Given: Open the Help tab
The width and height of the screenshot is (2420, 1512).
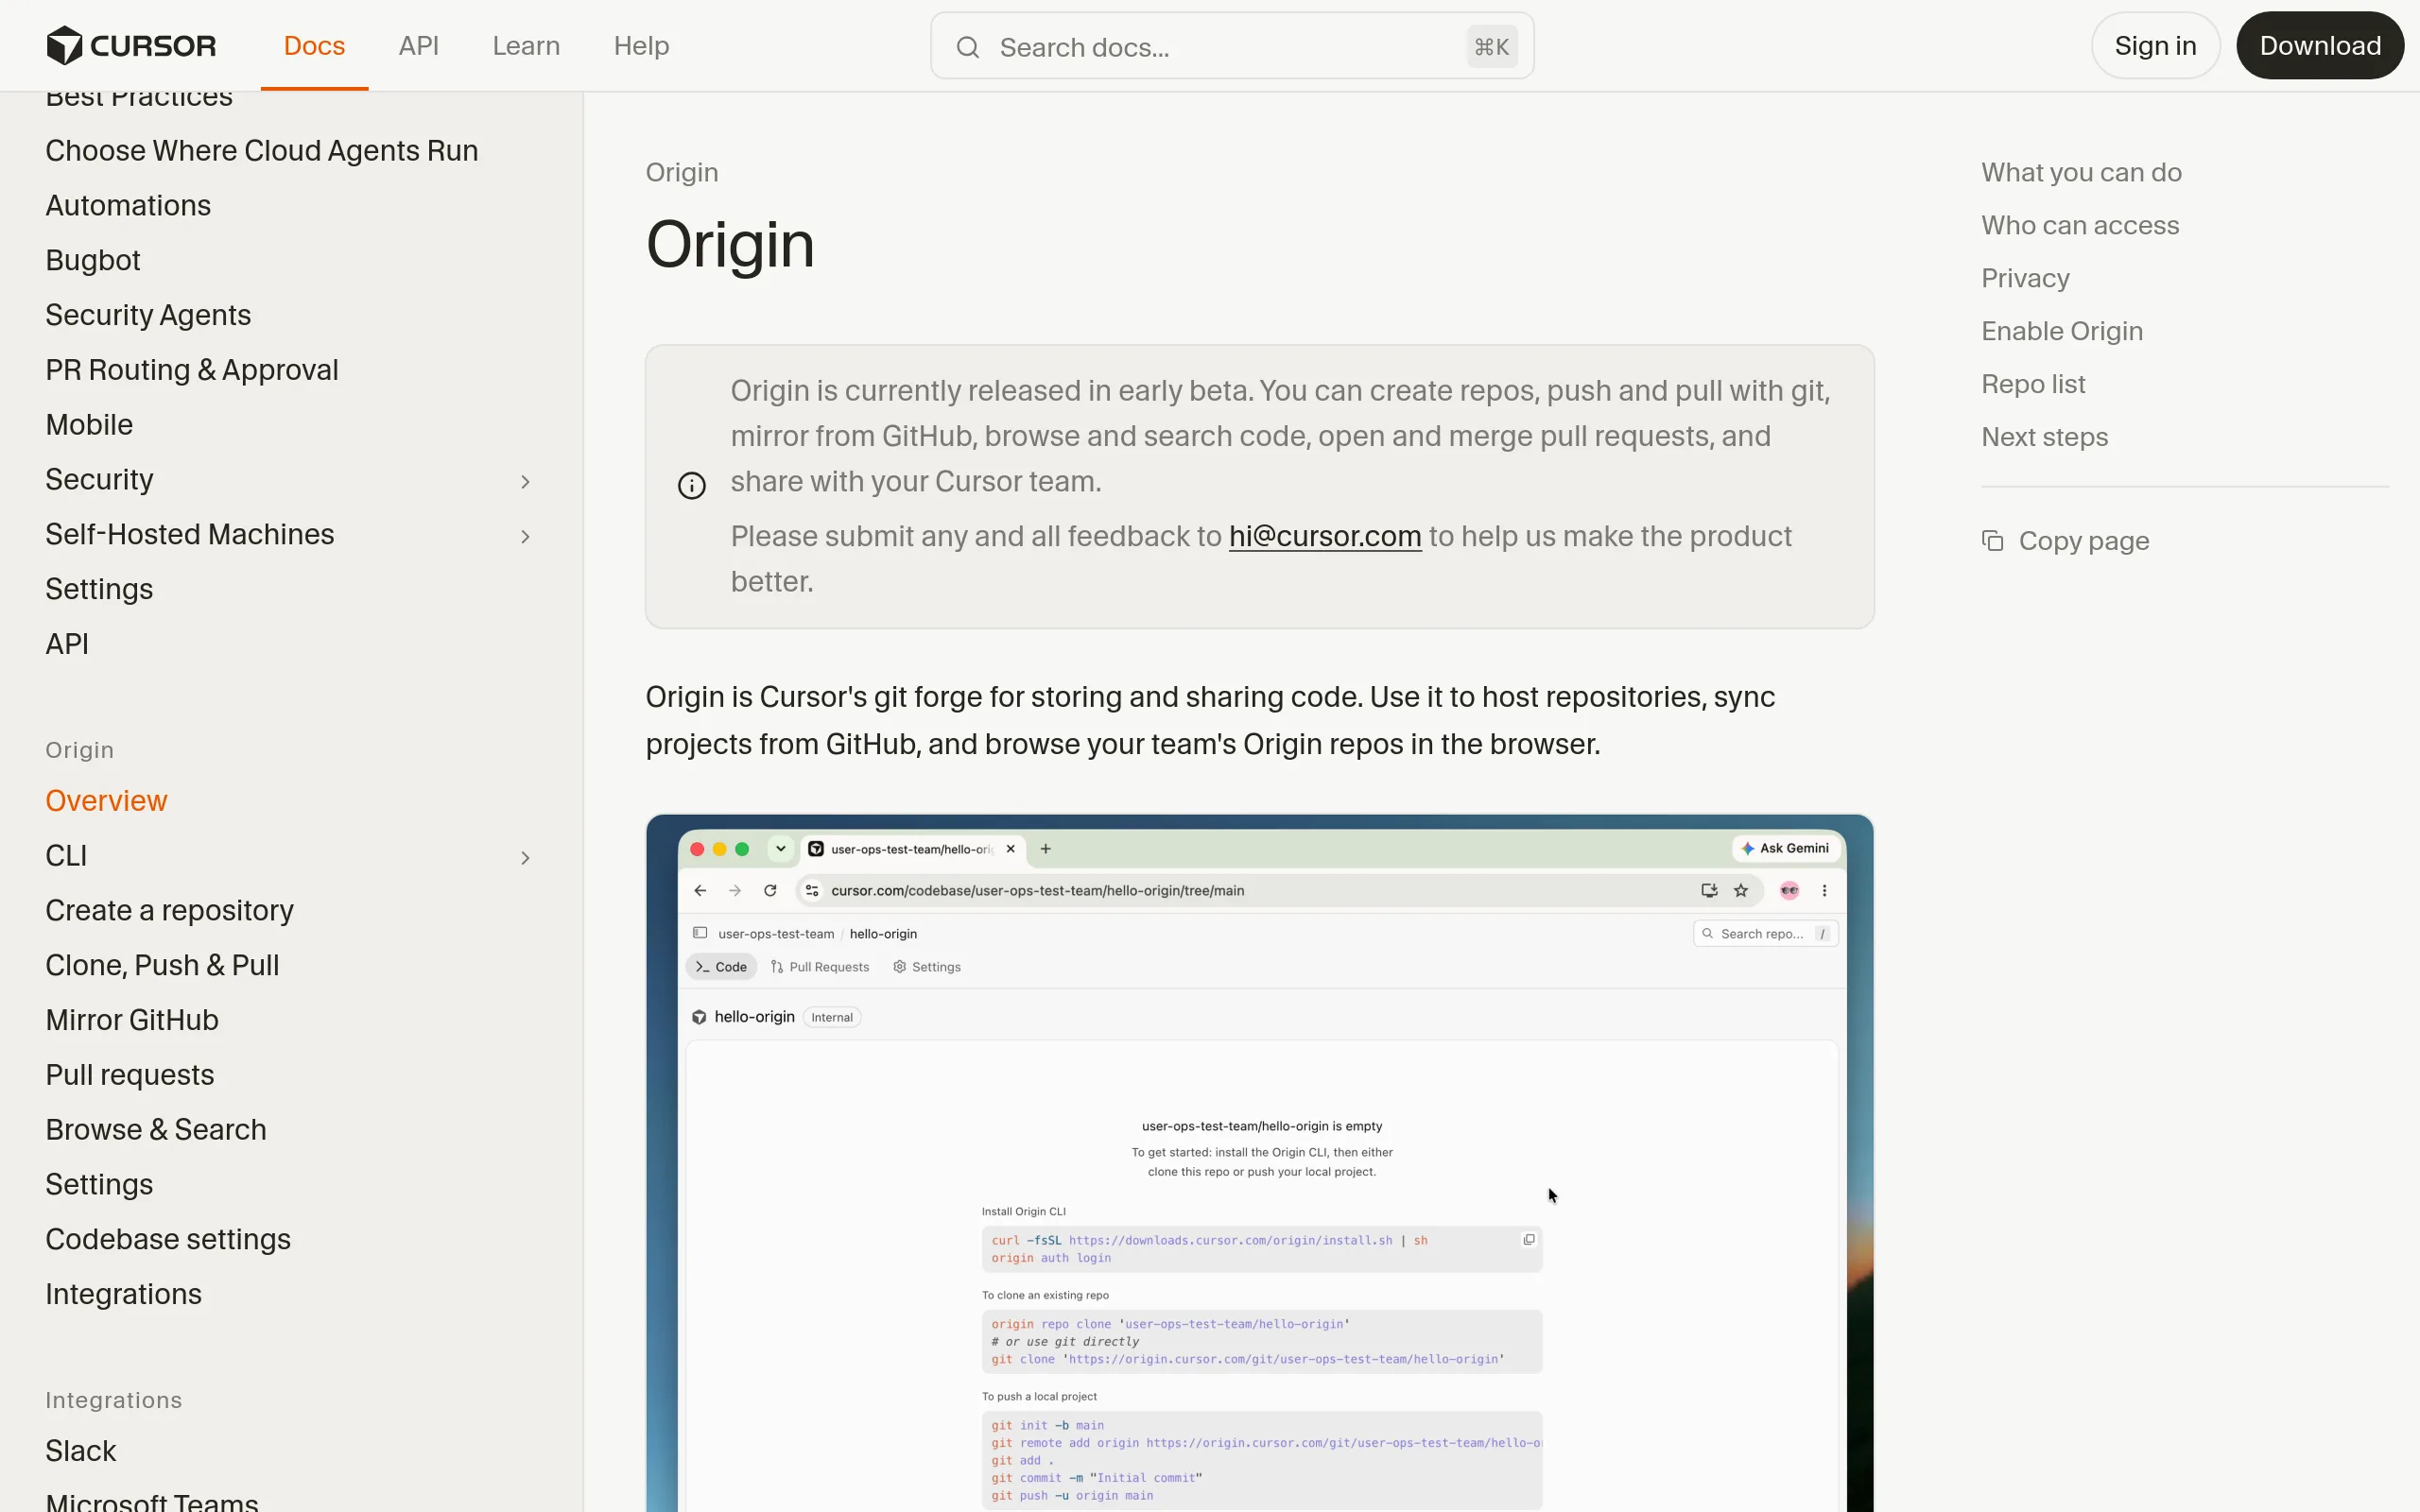Looking at the screenshot, I should coord(641,46).
